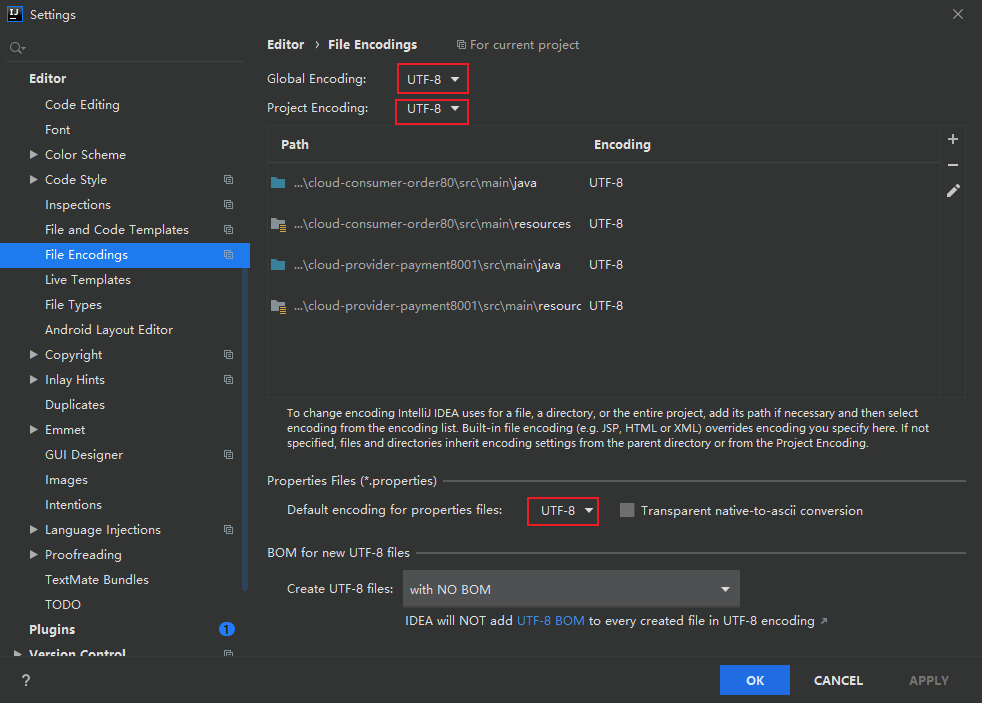Click the Plugins update count badge

226,629
